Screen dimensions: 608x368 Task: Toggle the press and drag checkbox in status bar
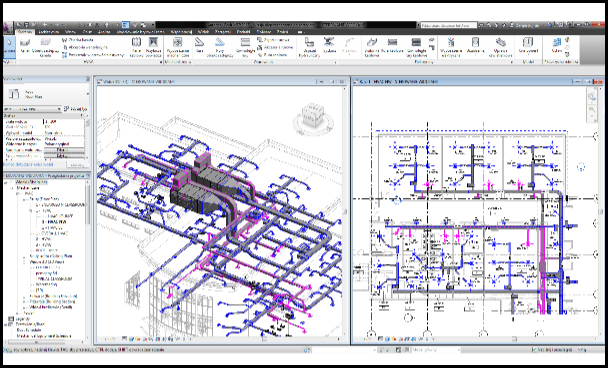(535, 350)
